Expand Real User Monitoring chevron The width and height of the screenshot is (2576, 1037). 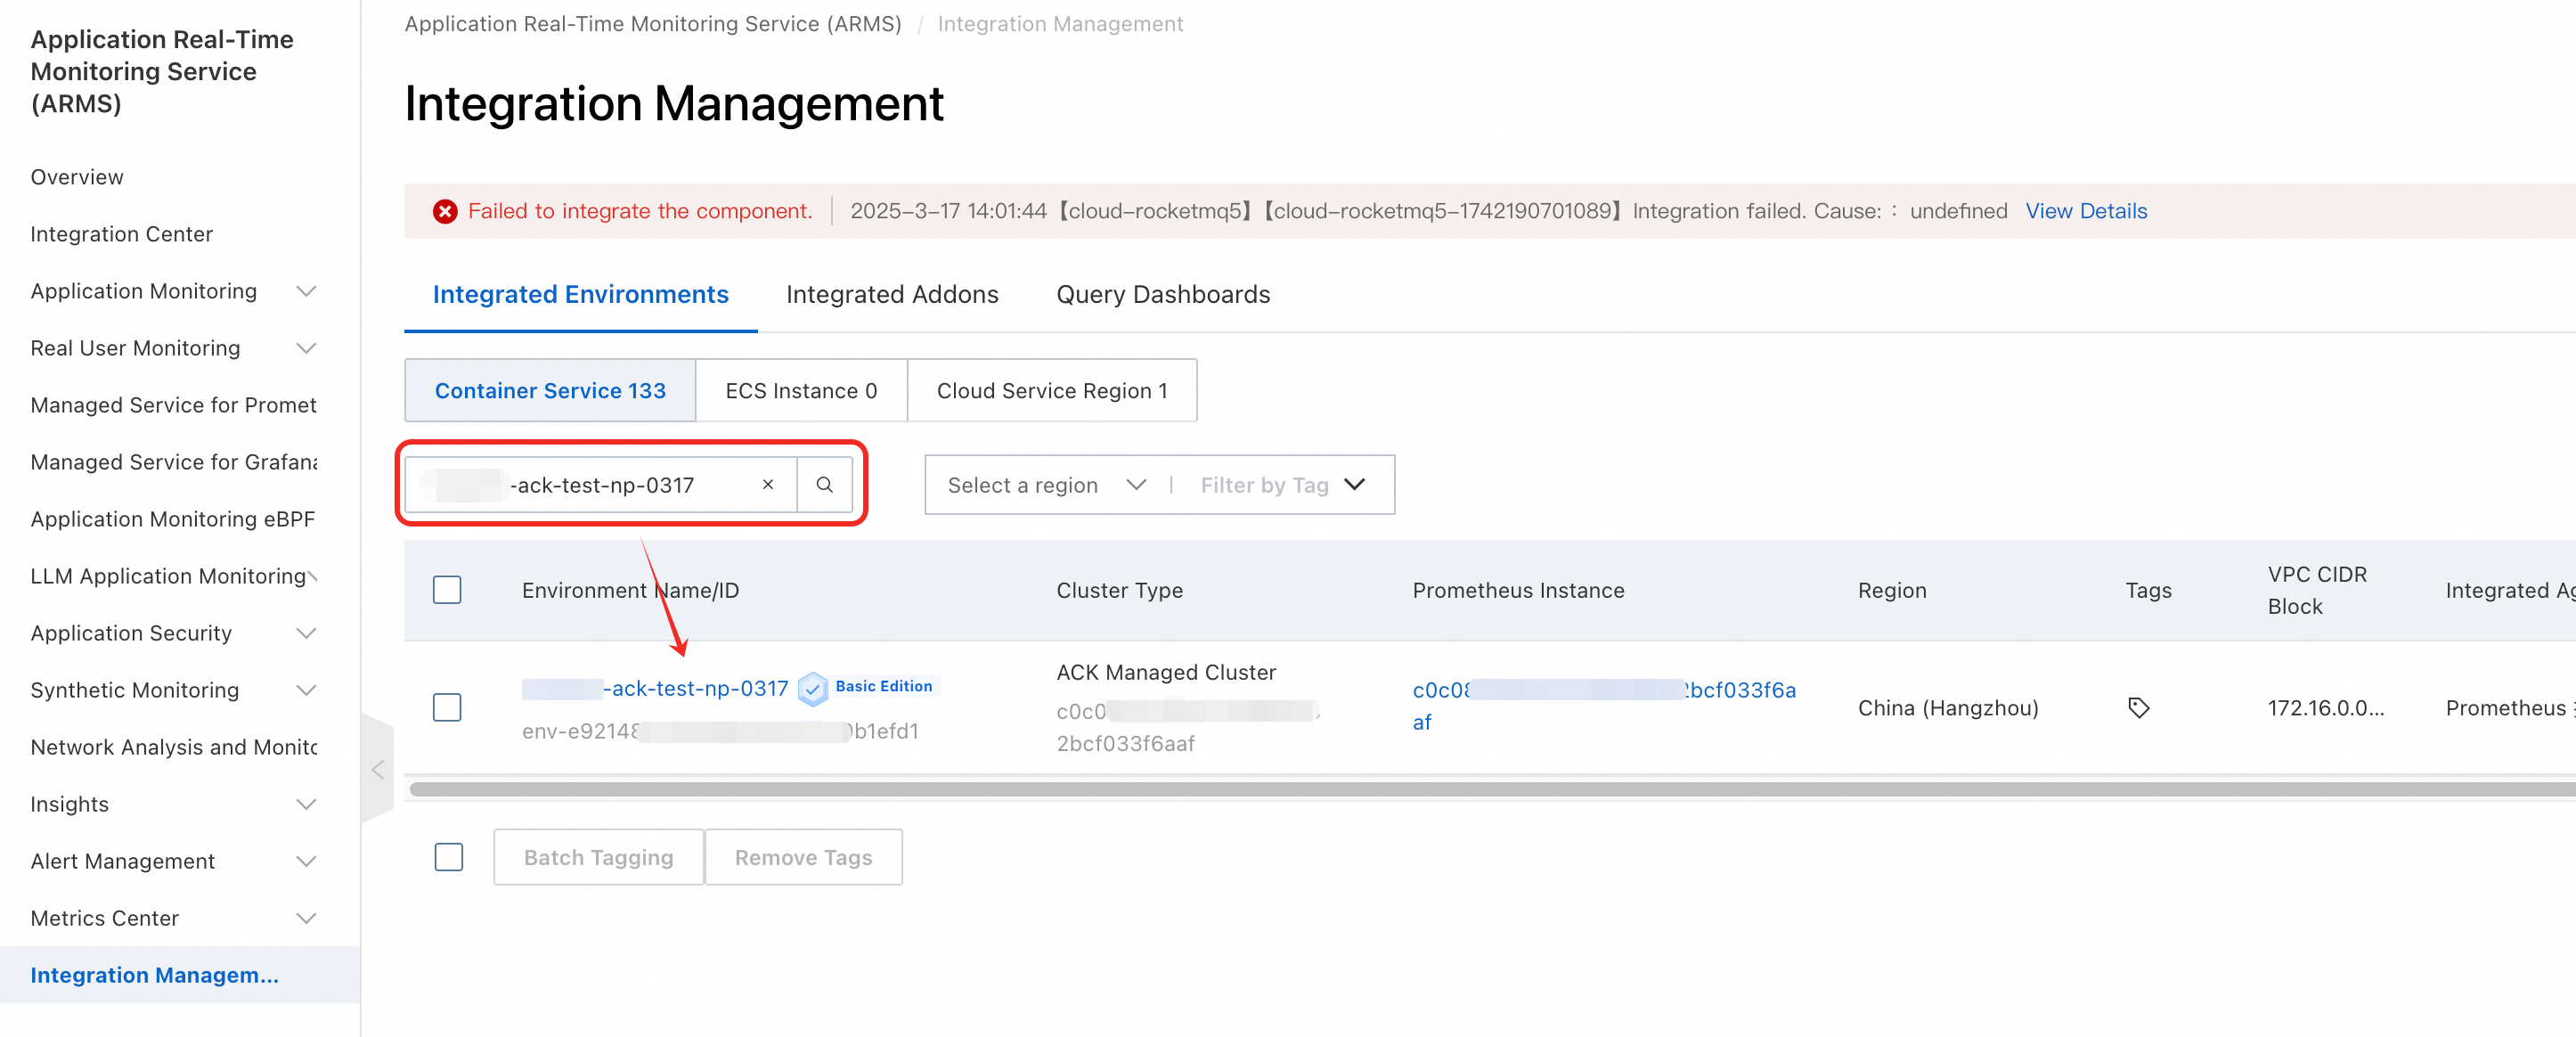click(307, 348)
